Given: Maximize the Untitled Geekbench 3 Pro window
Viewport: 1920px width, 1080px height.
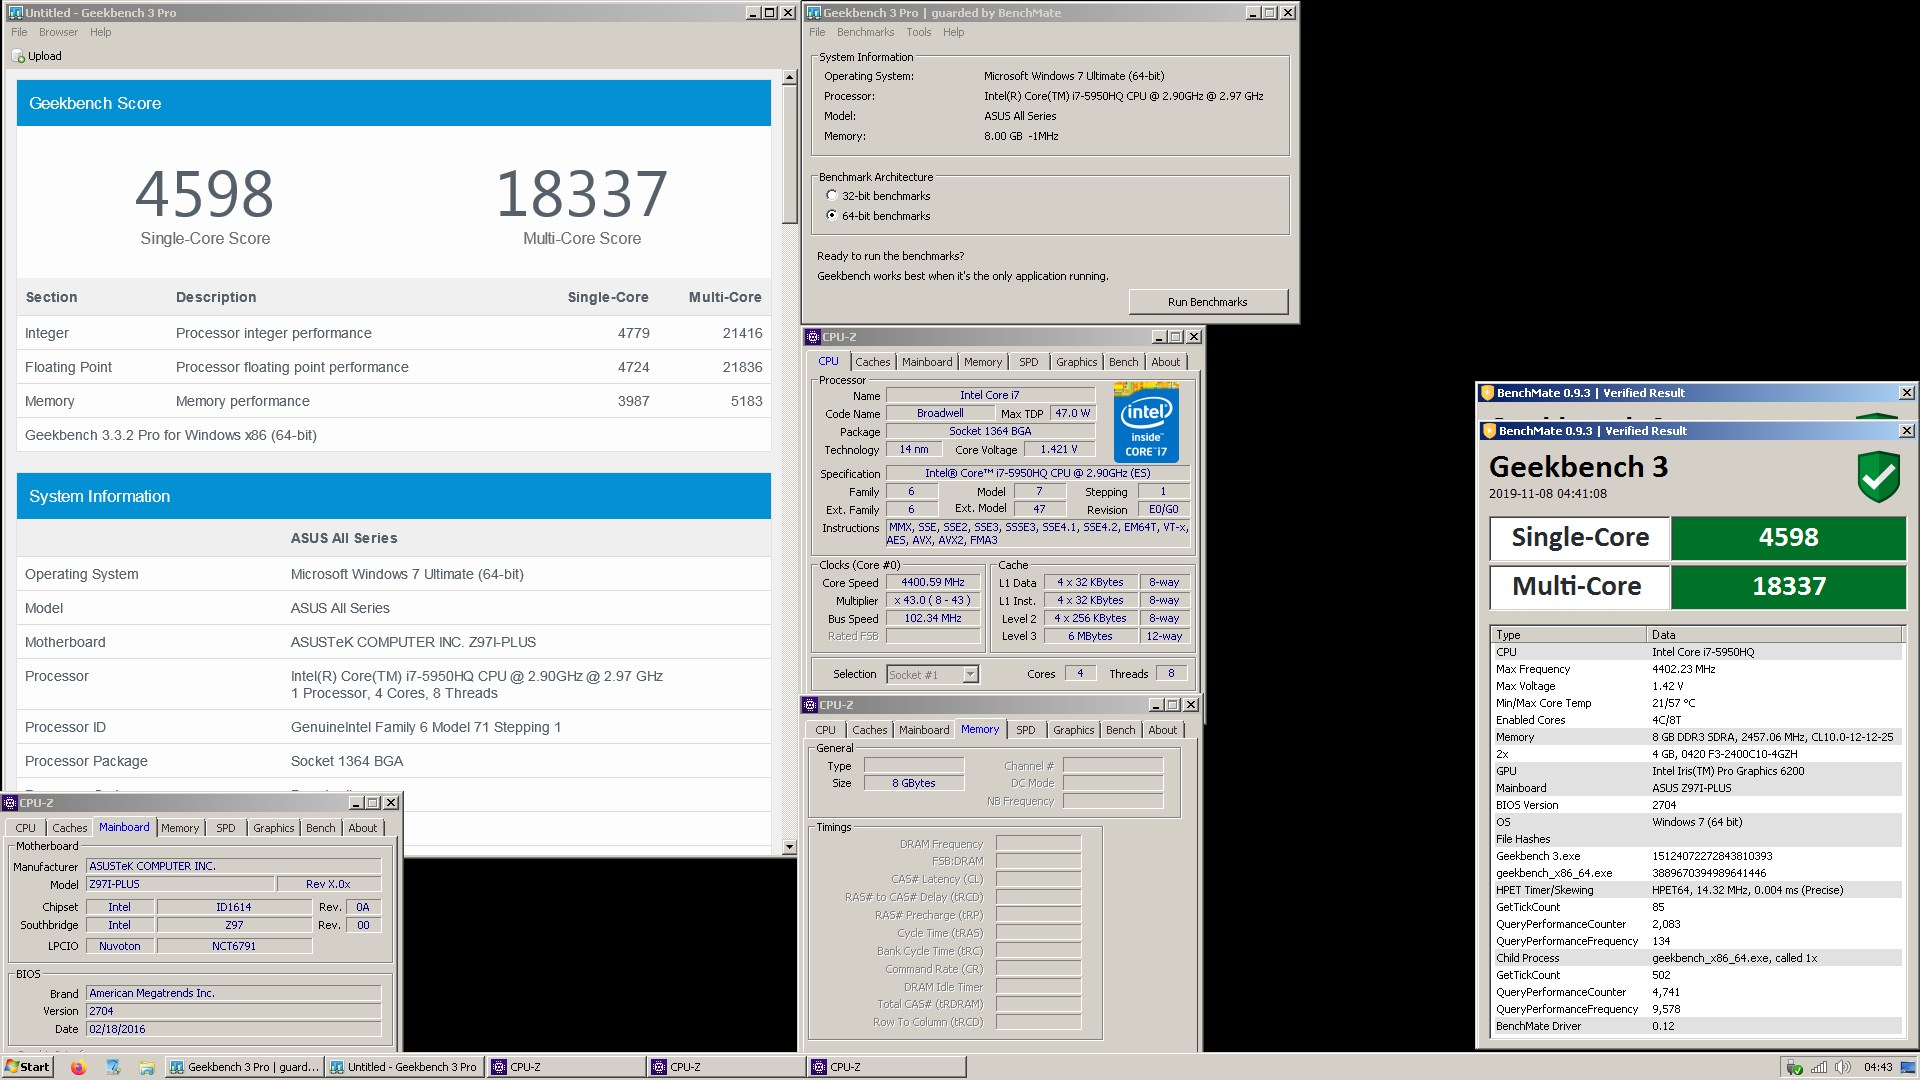Looking at the screenshot, I should tap(769, 13).
